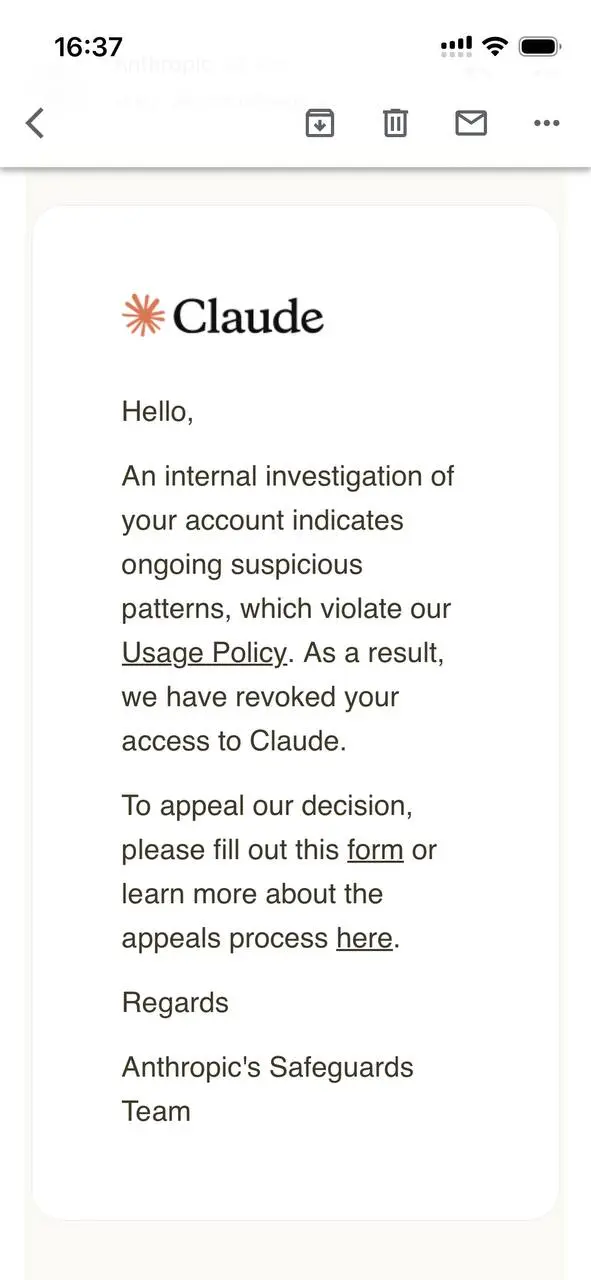Tap the 'internal investigation' paragraph
Viewport: 591px width, 1280px height.
(288, 608)
